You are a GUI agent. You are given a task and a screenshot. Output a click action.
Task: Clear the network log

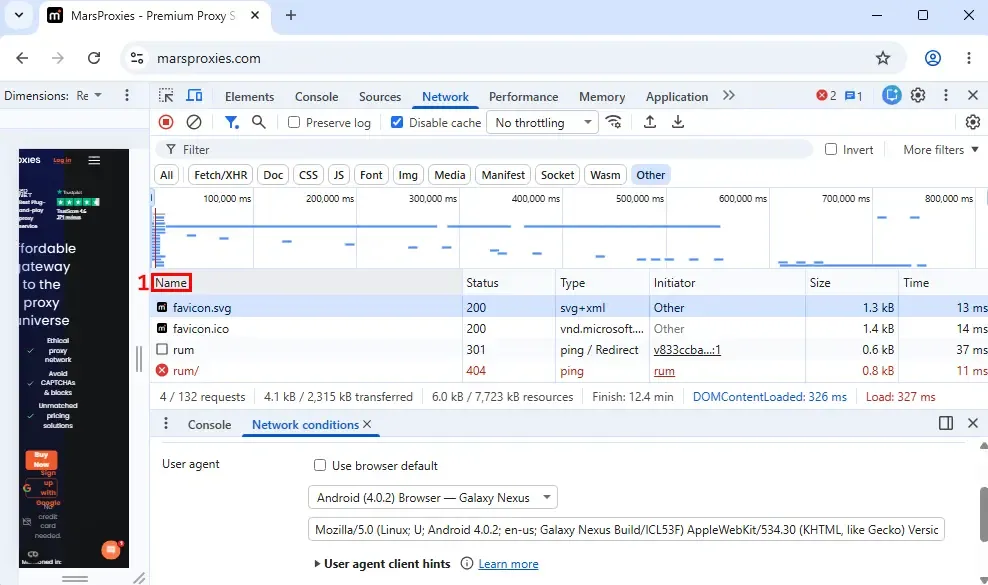(194, 122)
